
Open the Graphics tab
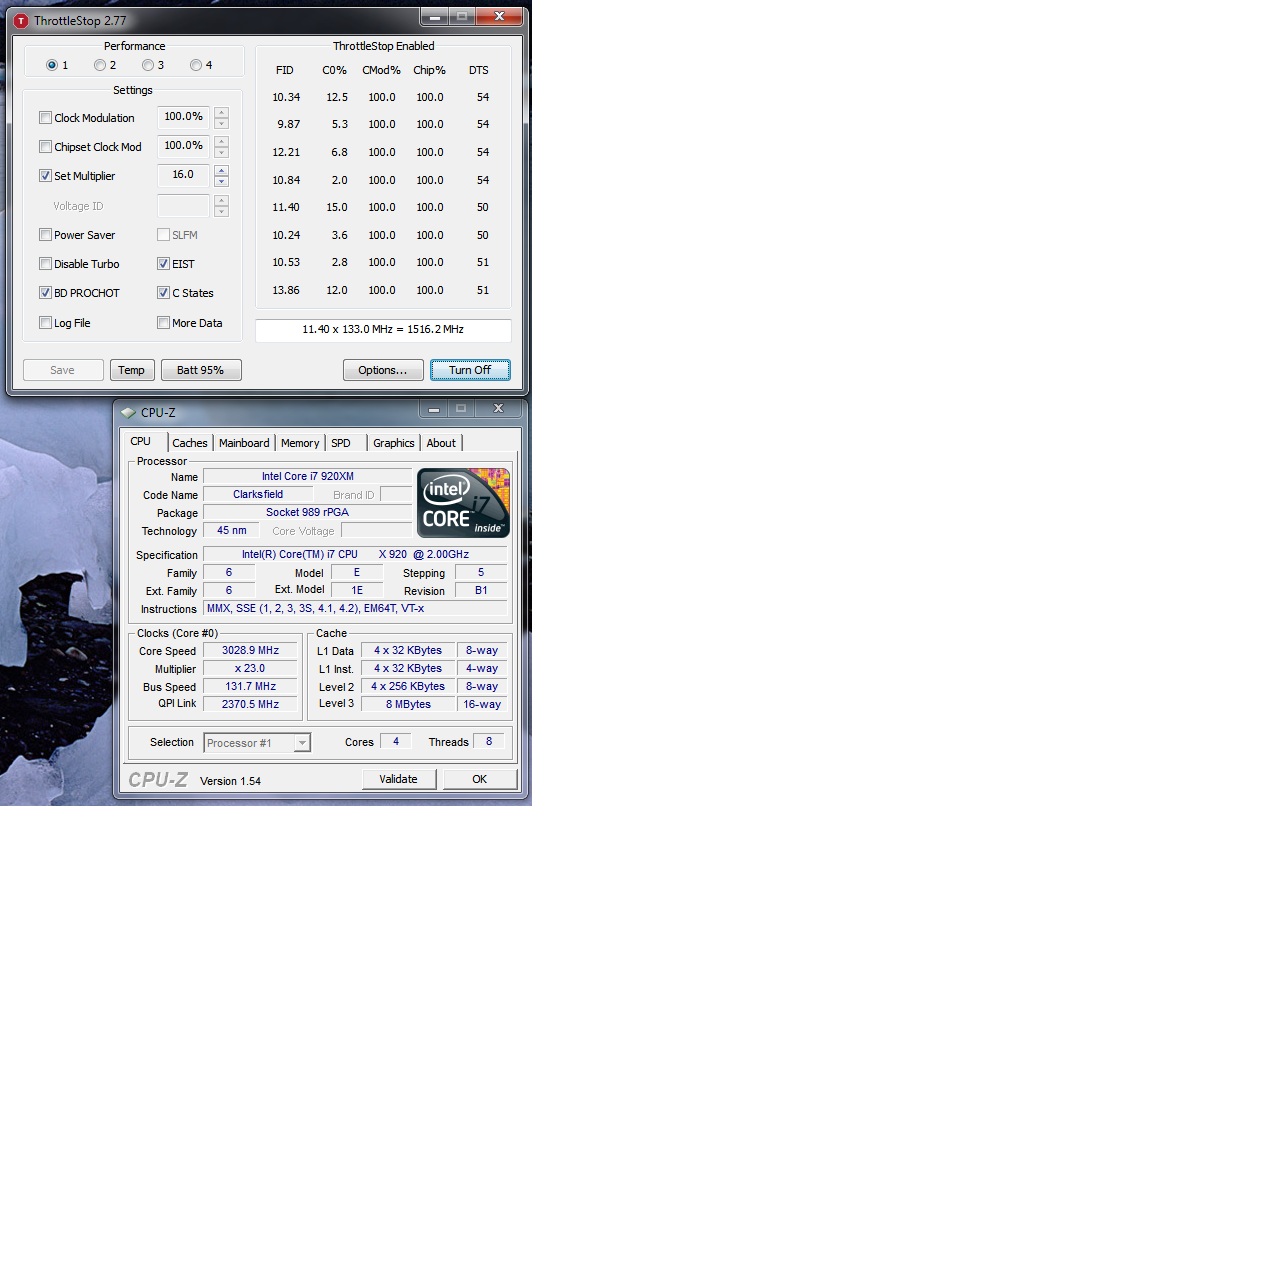point(394,443)
